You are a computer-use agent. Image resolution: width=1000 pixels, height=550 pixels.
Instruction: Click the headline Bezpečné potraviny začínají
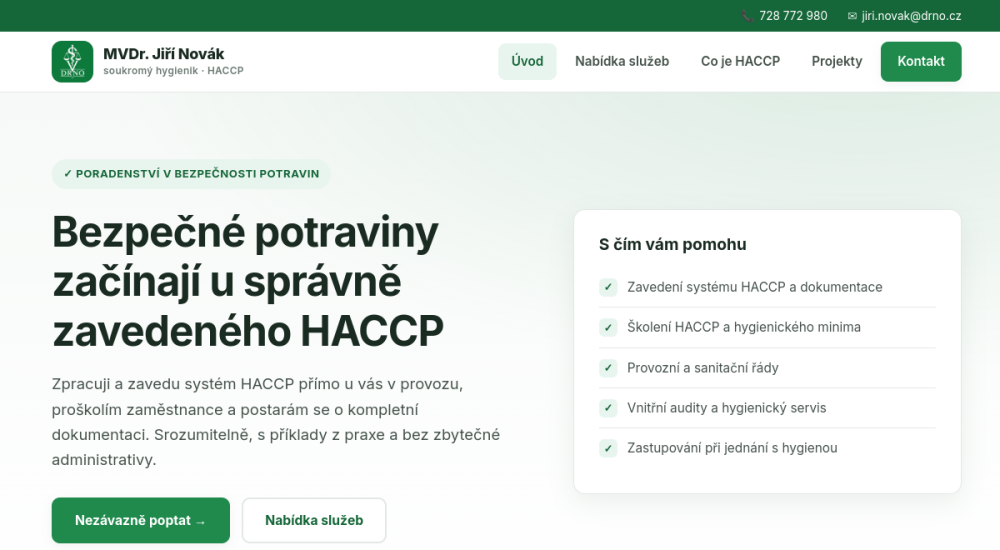(248, 281)
